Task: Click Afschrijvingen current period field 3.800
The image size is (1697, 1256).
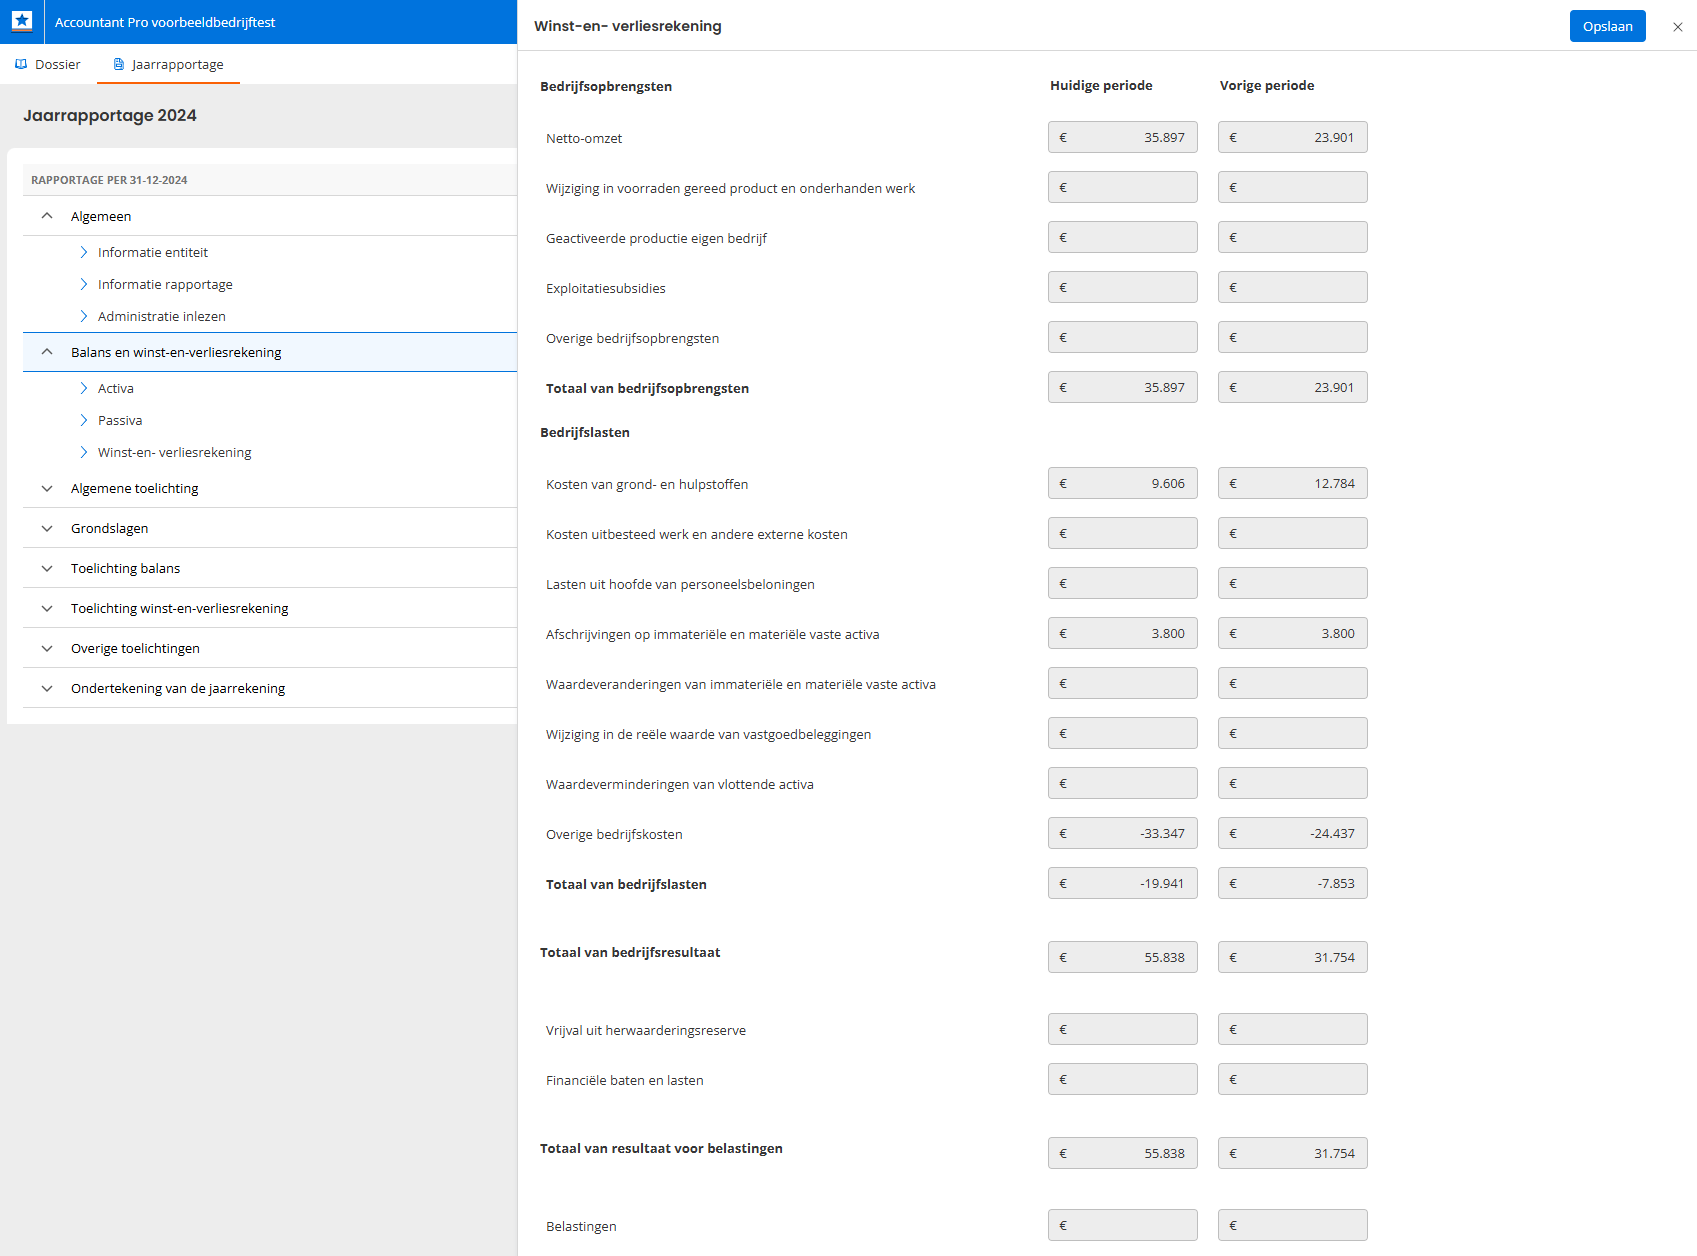Action: point(1123,633)
